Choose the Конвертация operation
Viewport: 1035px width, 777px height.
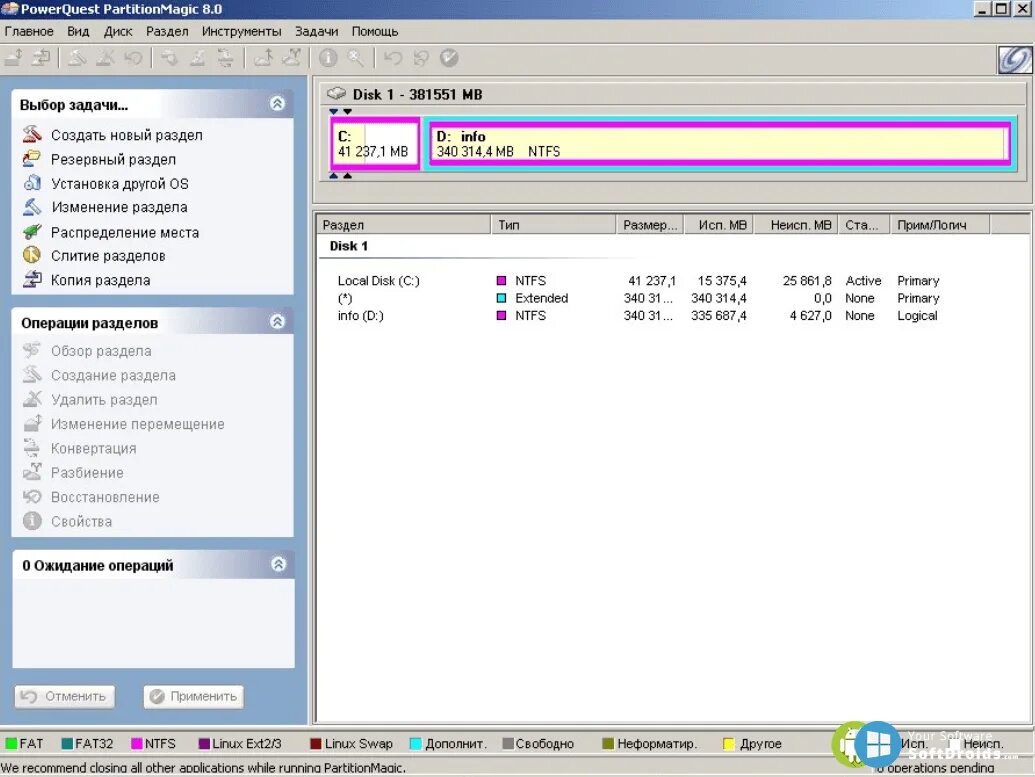point(94,448)
